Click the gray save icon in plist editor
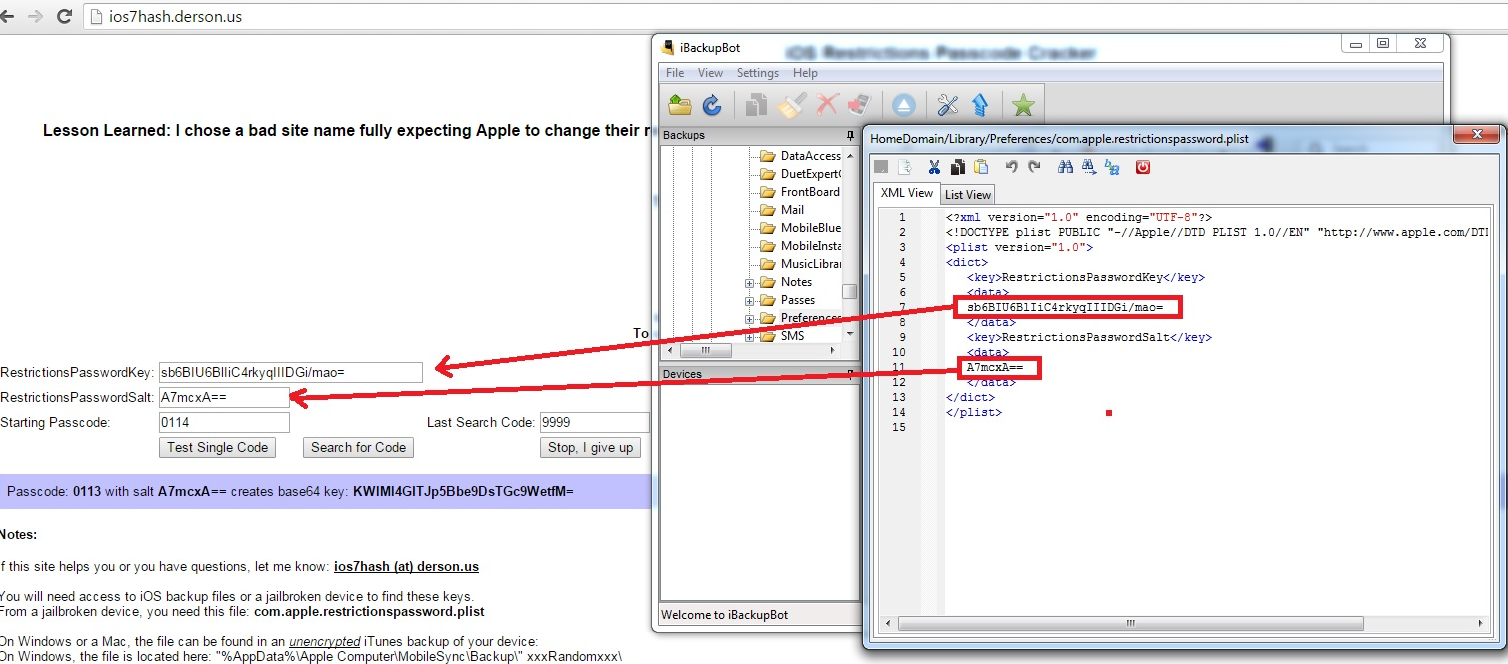Screen dimensions: 1508x664 pyautogui.click(x=881, y=167)
